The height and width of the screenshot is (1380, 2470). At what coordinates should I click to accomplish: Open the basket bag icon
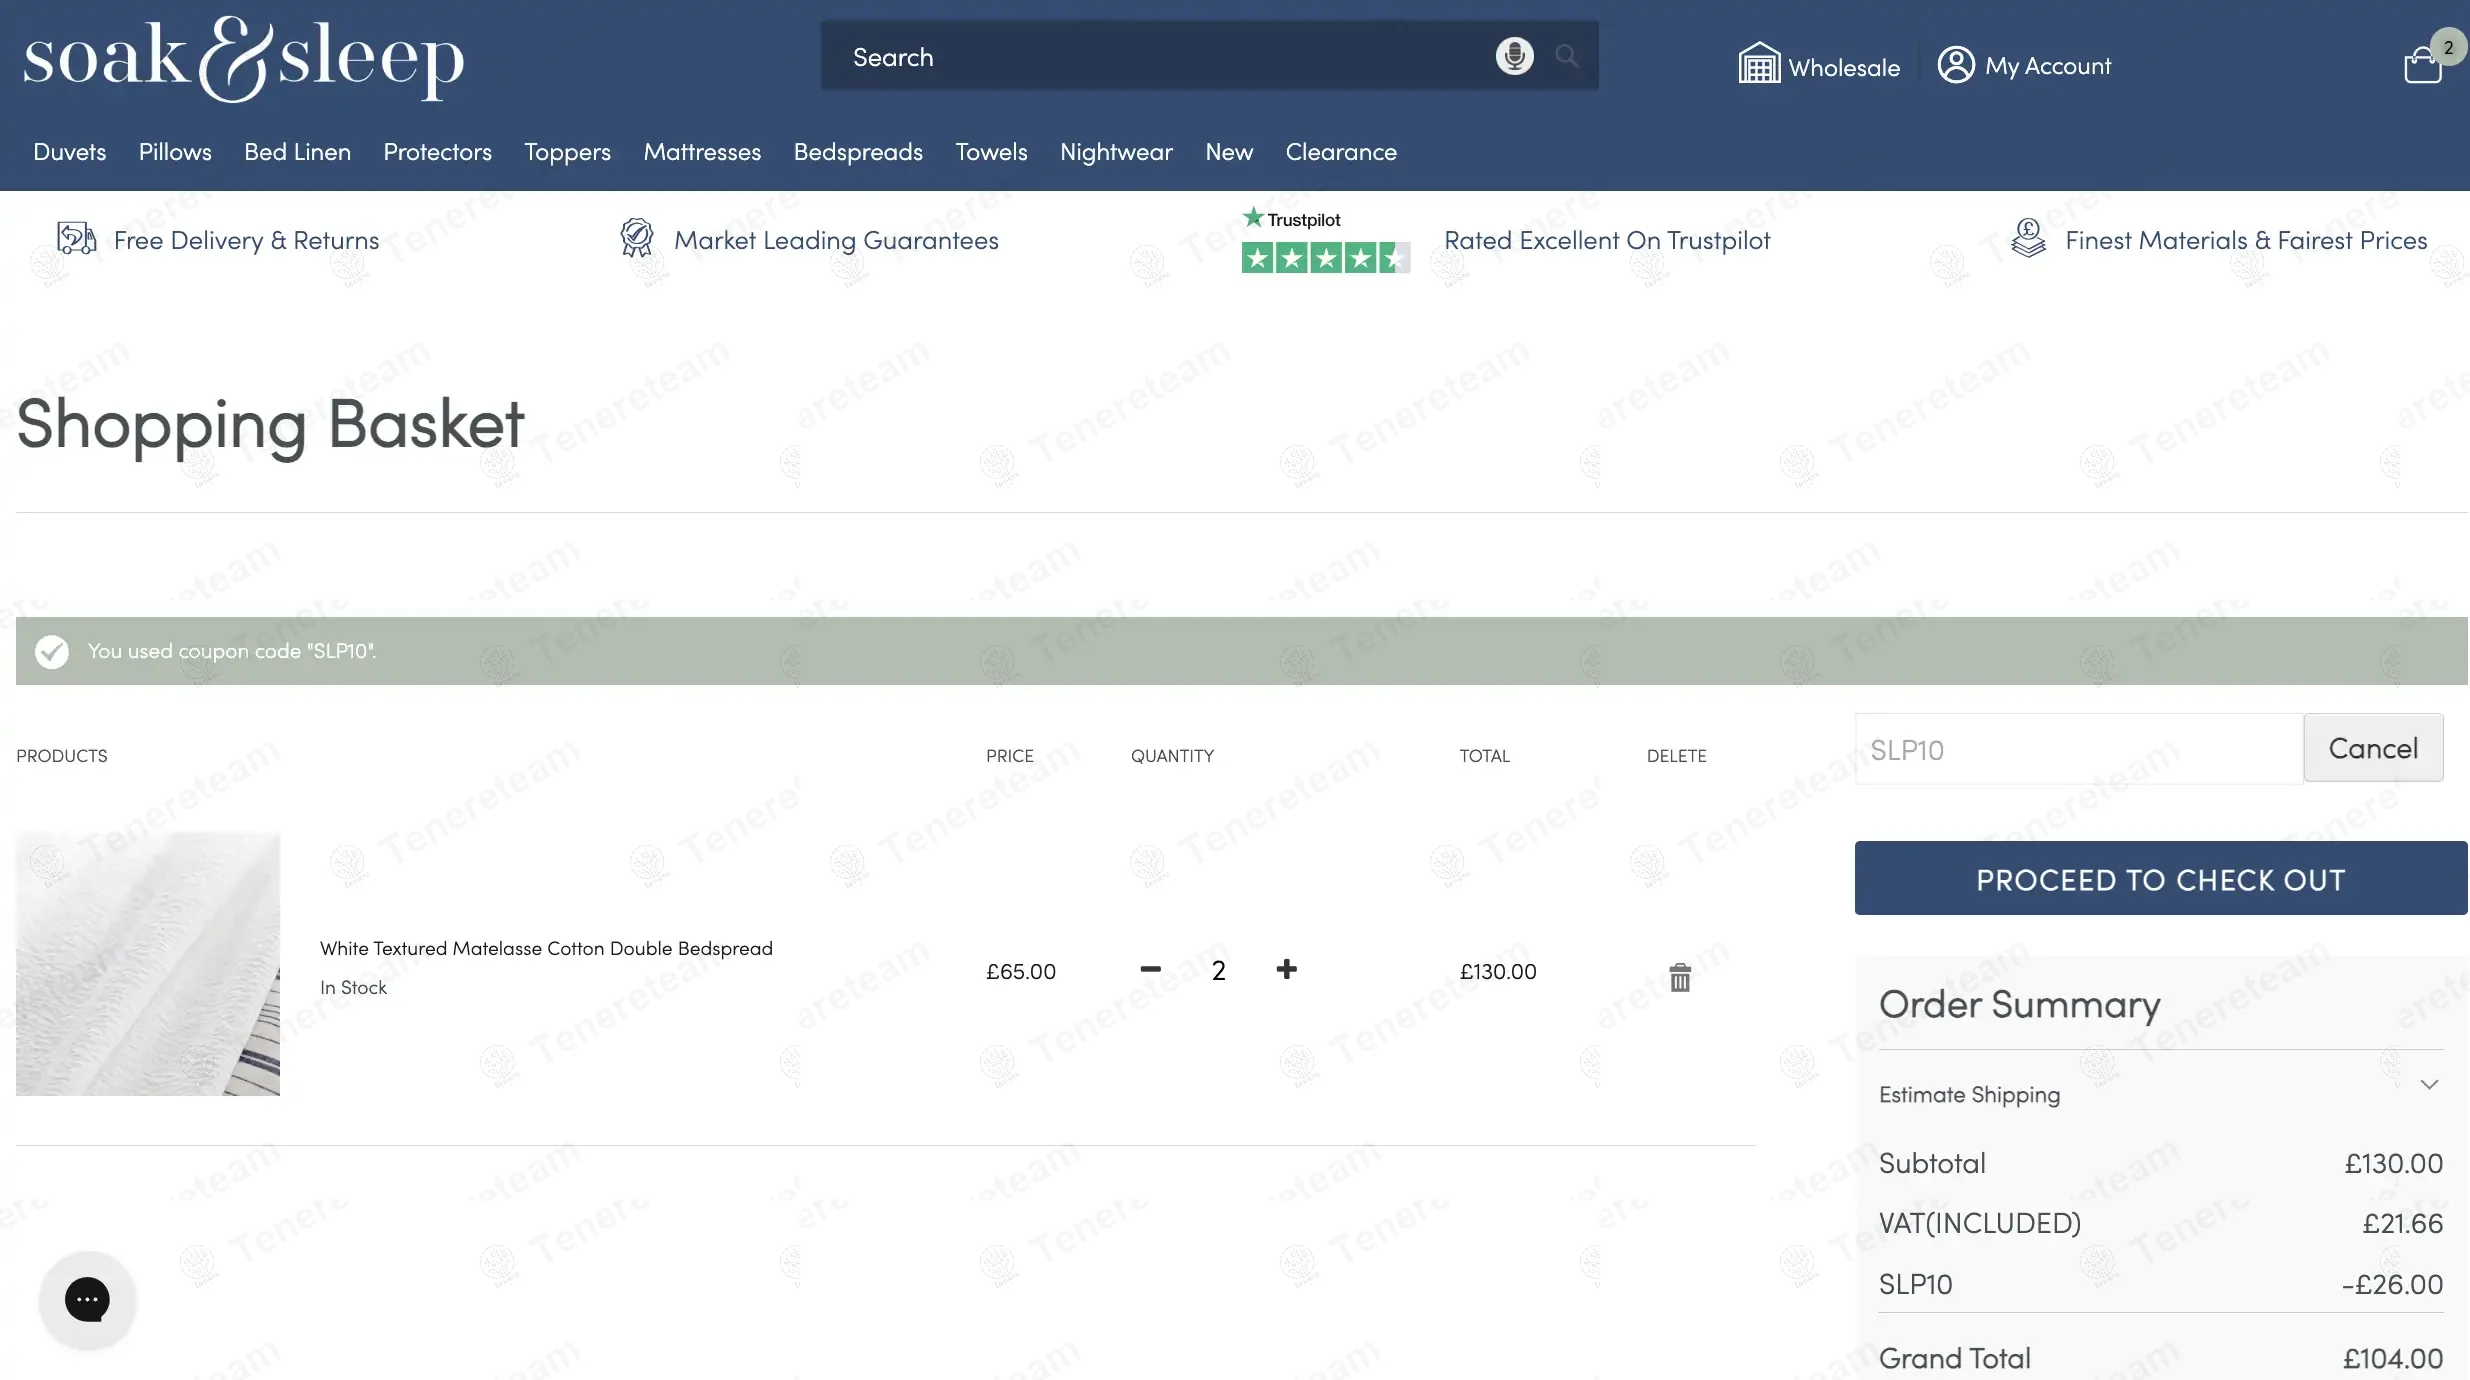pyautogui.click(x=2422, y=66)
